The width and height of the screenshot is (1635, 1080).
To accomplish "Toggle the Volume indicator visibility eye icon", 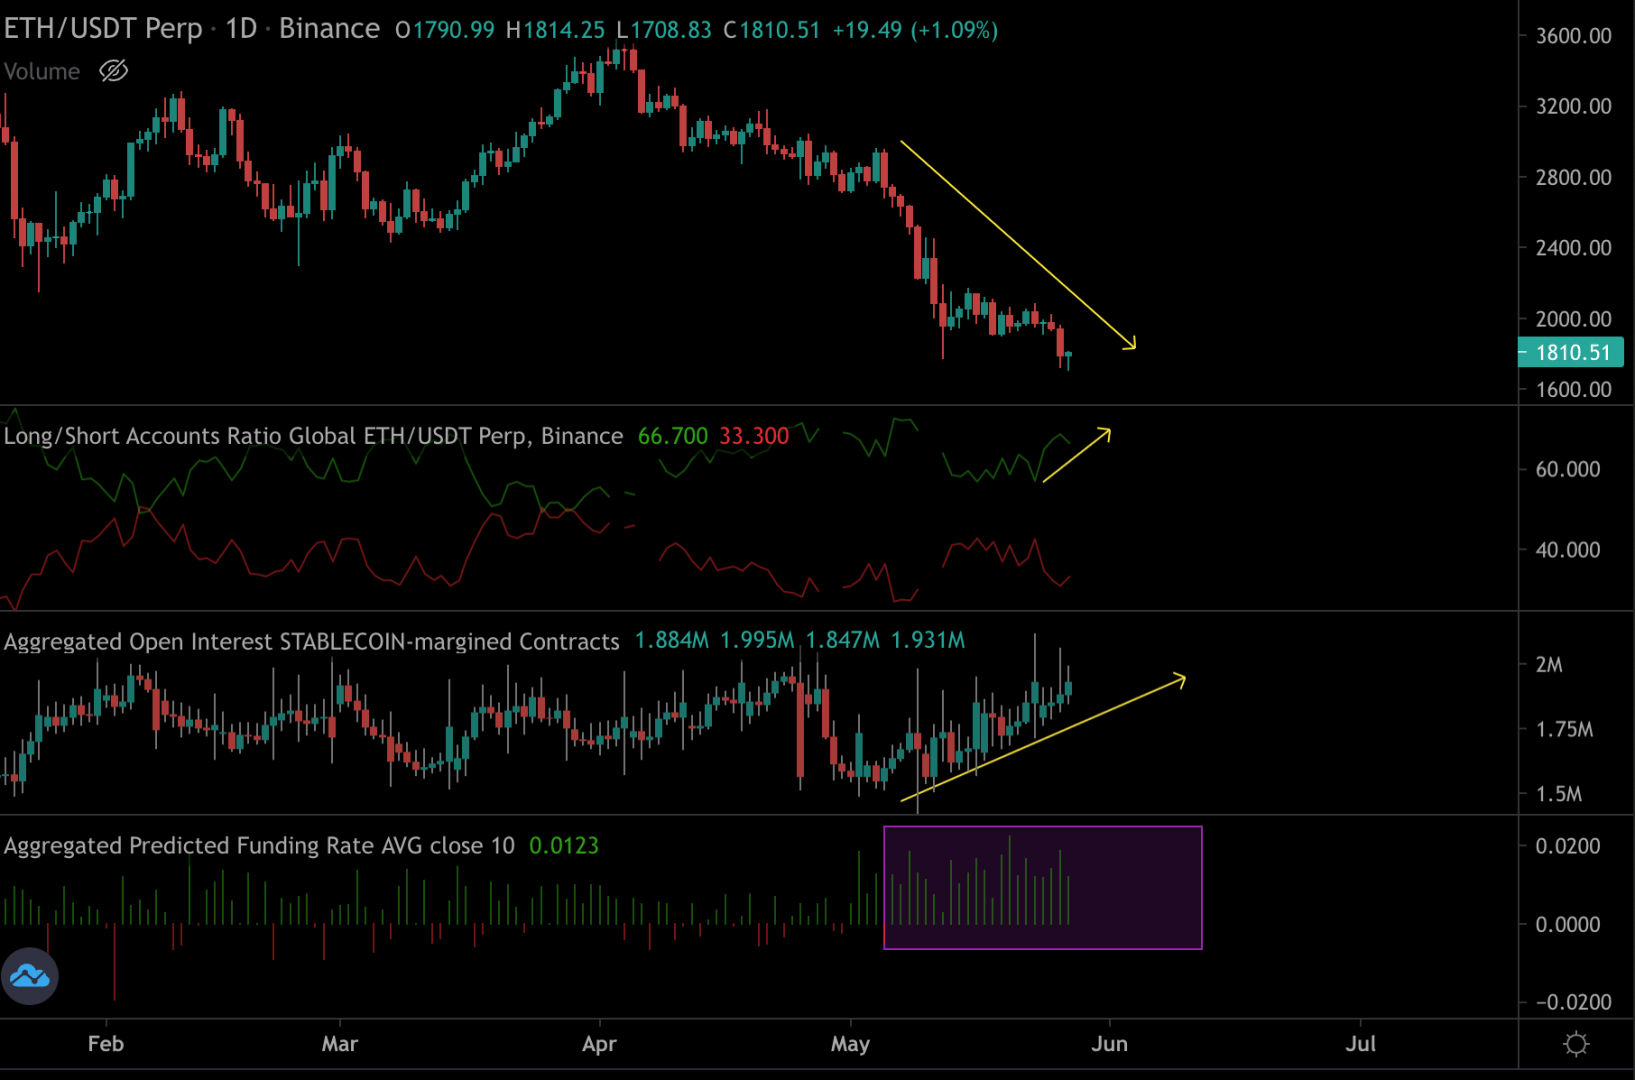I will [114, 71].
